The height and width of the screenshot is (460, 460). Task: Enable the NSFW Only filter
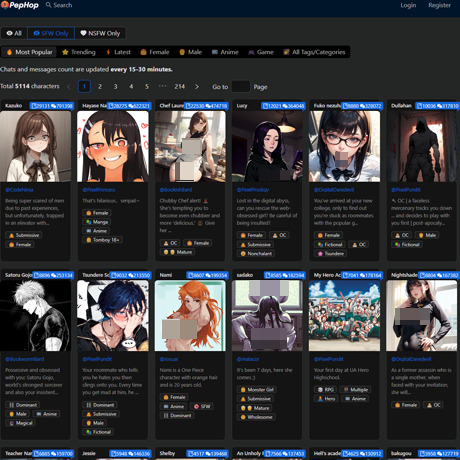pyautogui.click(x=100, y=33)
